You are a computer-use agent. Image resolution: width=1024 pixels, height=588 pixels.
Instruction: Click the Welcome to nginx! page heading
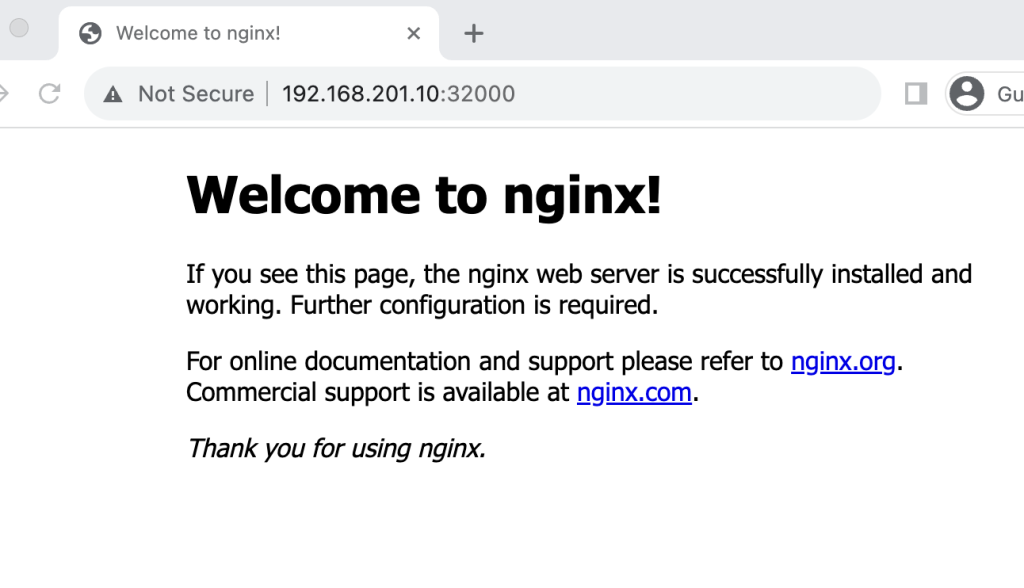[424, 195]
